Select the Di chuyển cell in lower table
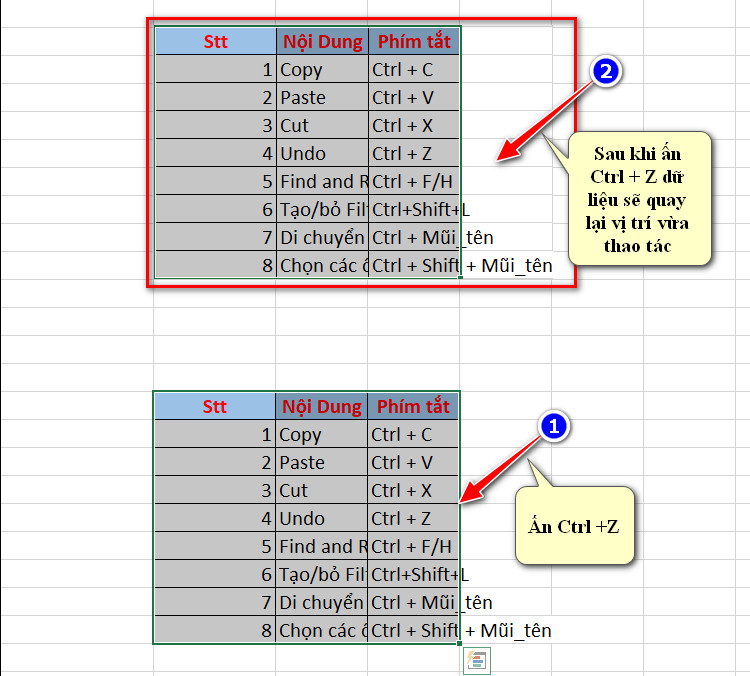The height and width of the screenshot is (676, 750). pos(321,602)
